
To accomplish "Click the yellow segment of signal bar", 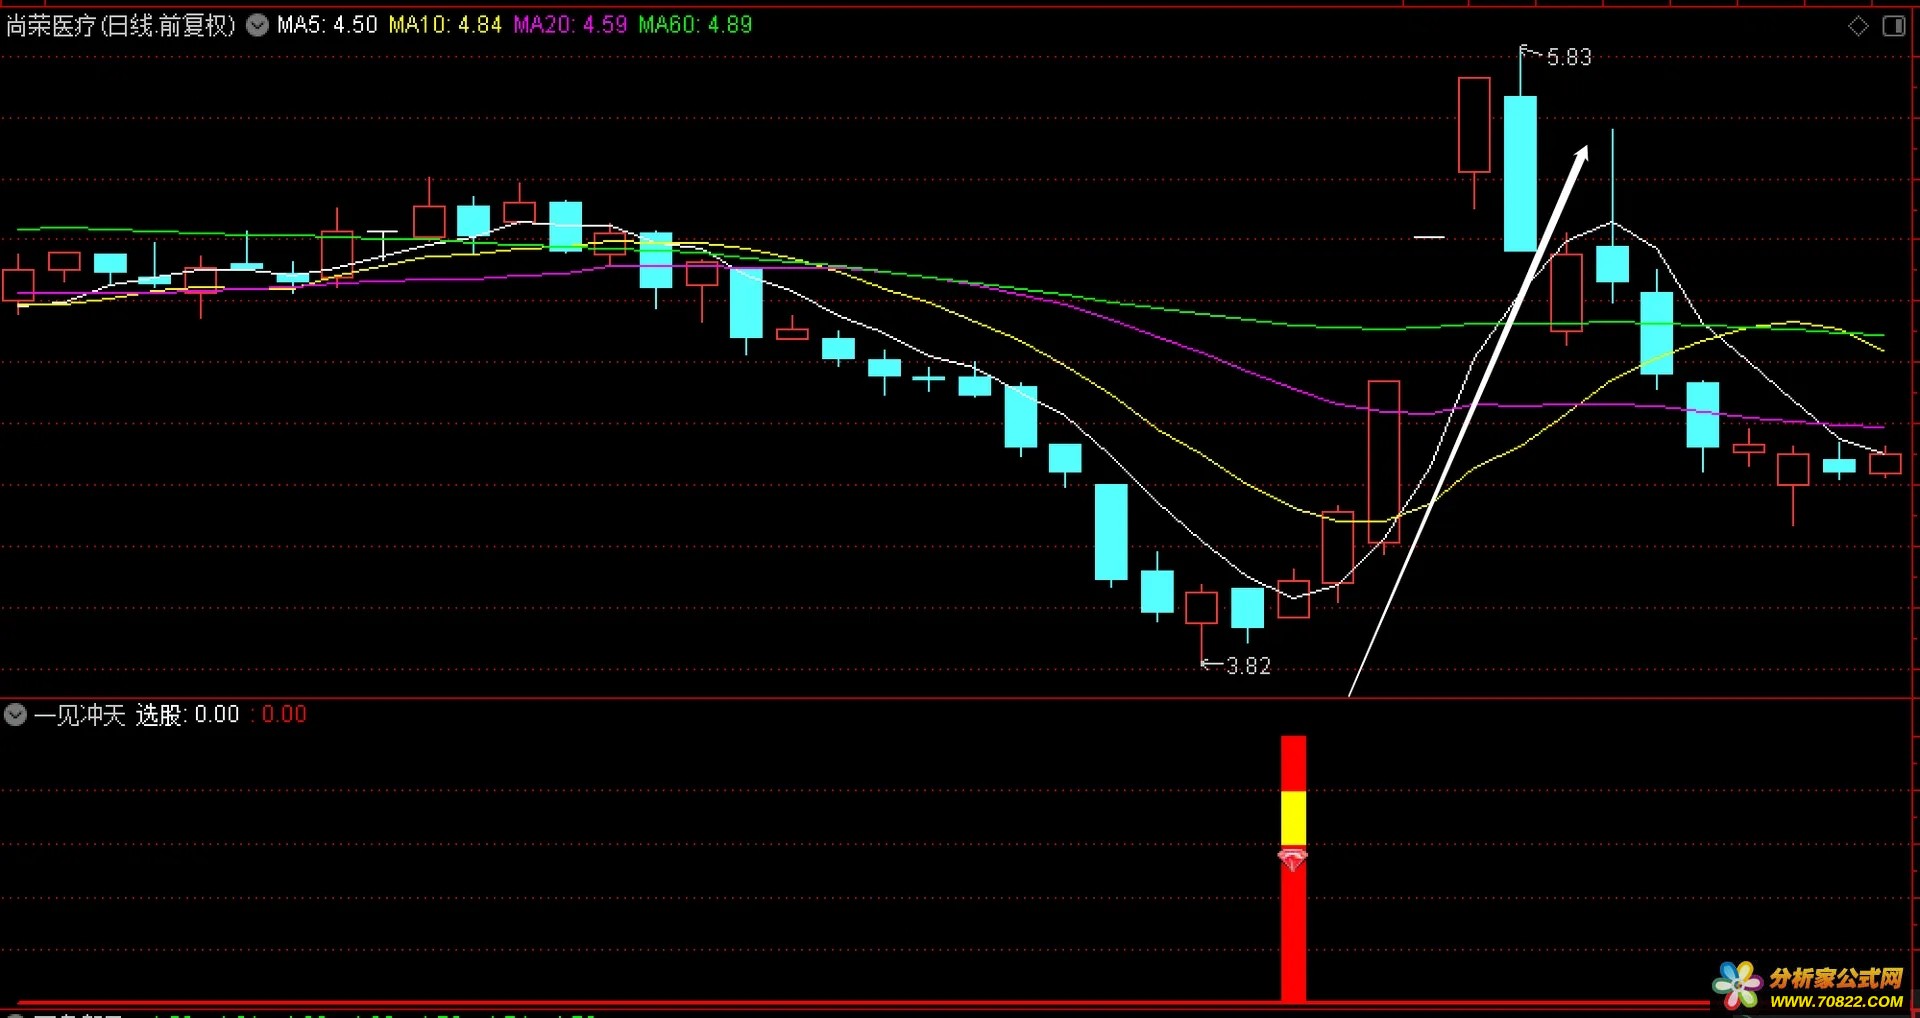I will [x=1293, y=817].
